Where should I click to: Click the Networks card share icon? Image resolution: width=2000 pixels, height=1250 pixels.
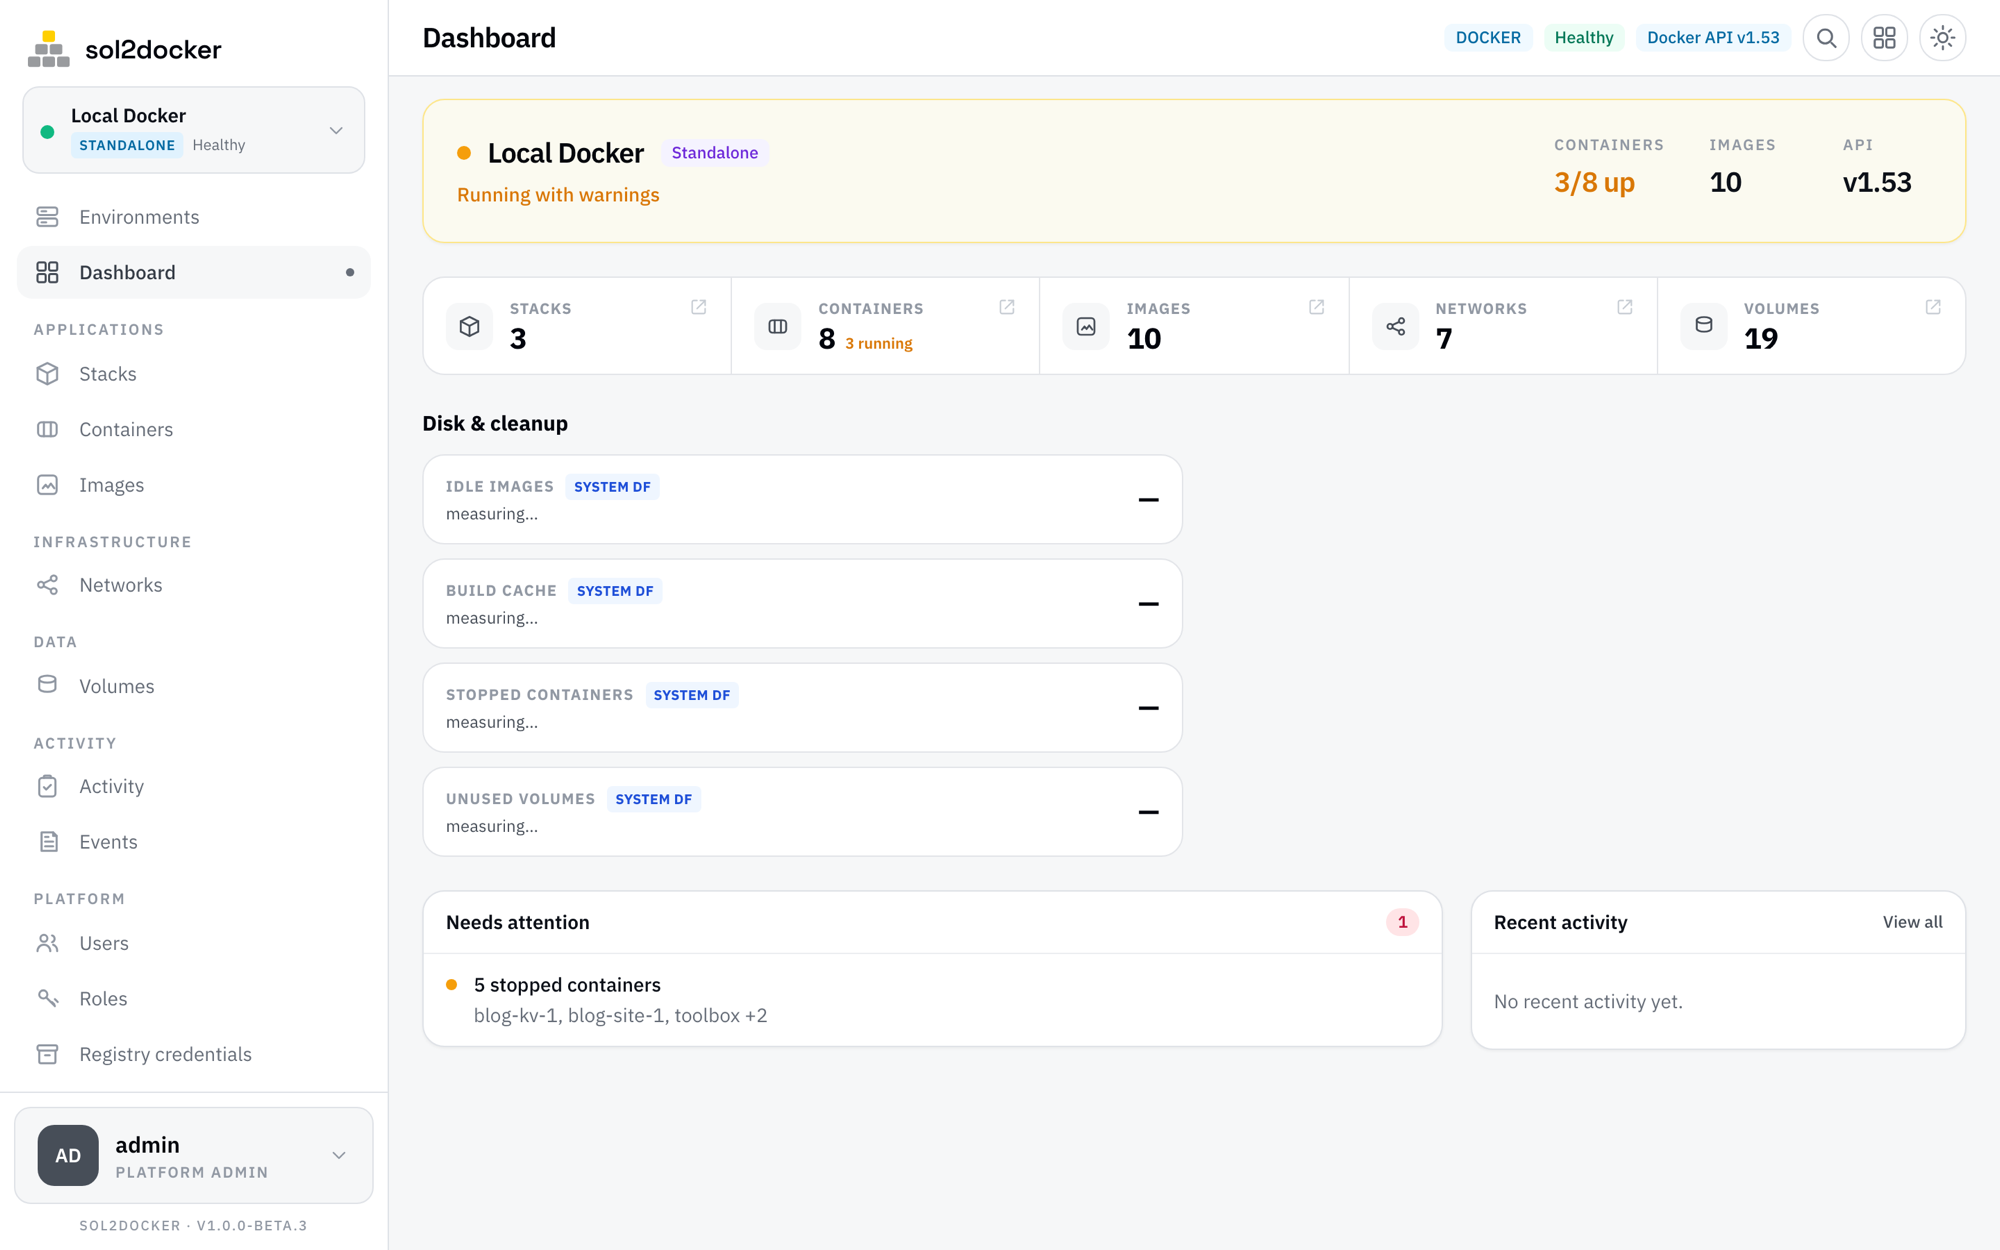pyautogui.click(x=1395, y=326)
